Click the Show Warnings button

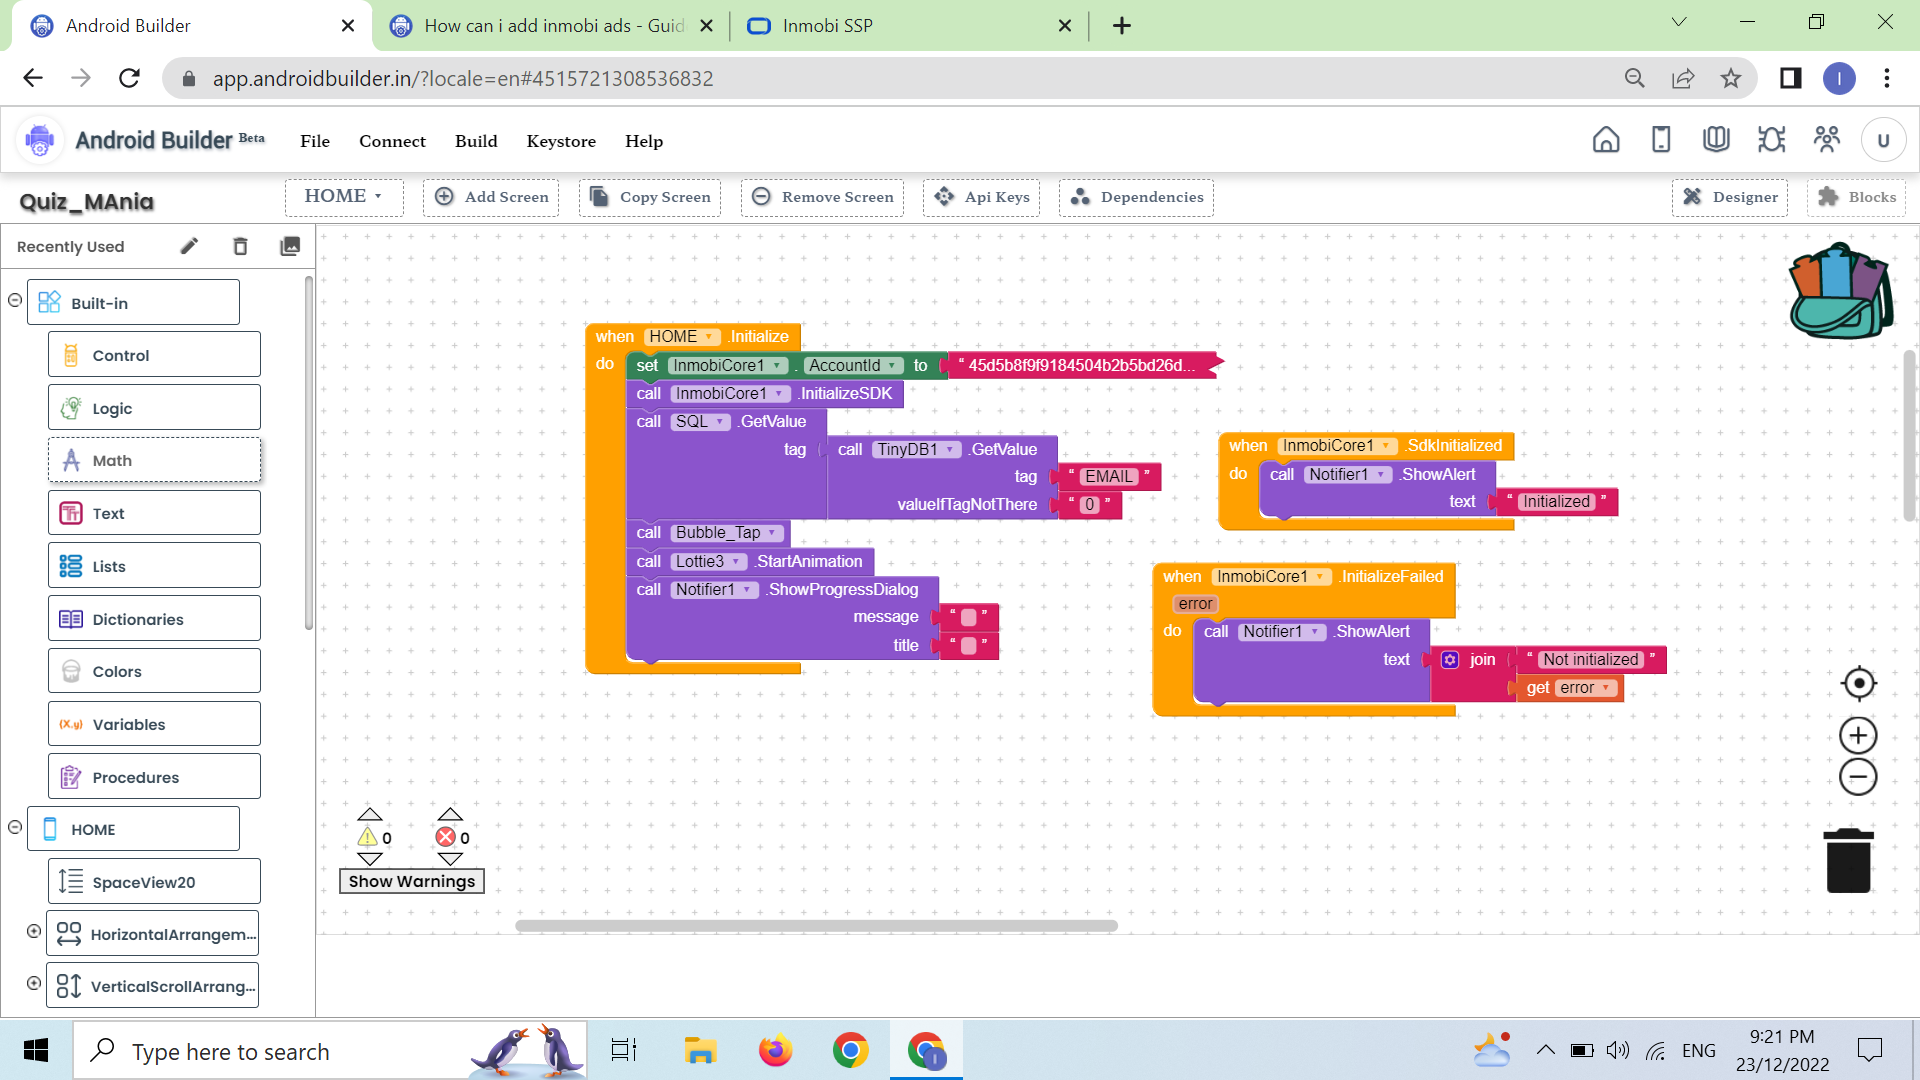coord(412,881)
